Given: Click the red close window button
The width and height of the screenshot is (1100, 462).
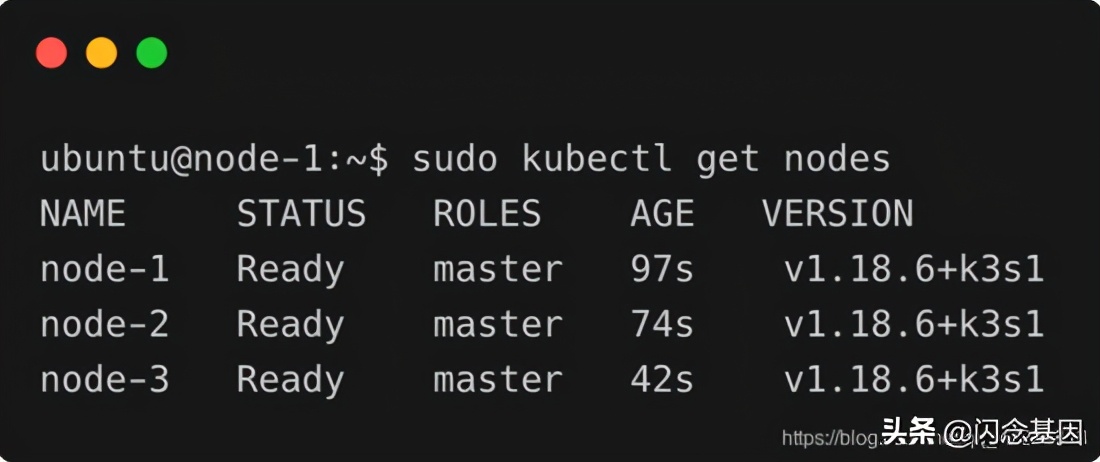Looking at the screenshot, I should click(x=51, y=53).
